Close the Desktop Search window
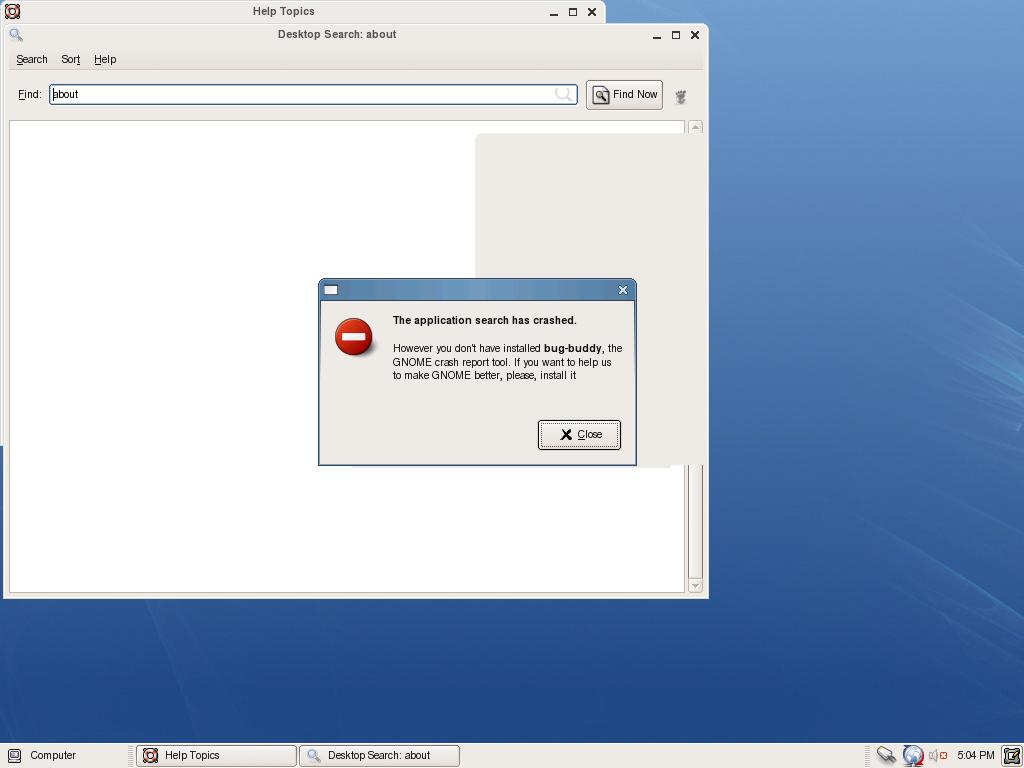The width and height of the screenshot is (1024, 768). pyautogui.click(x=695, y=35)
